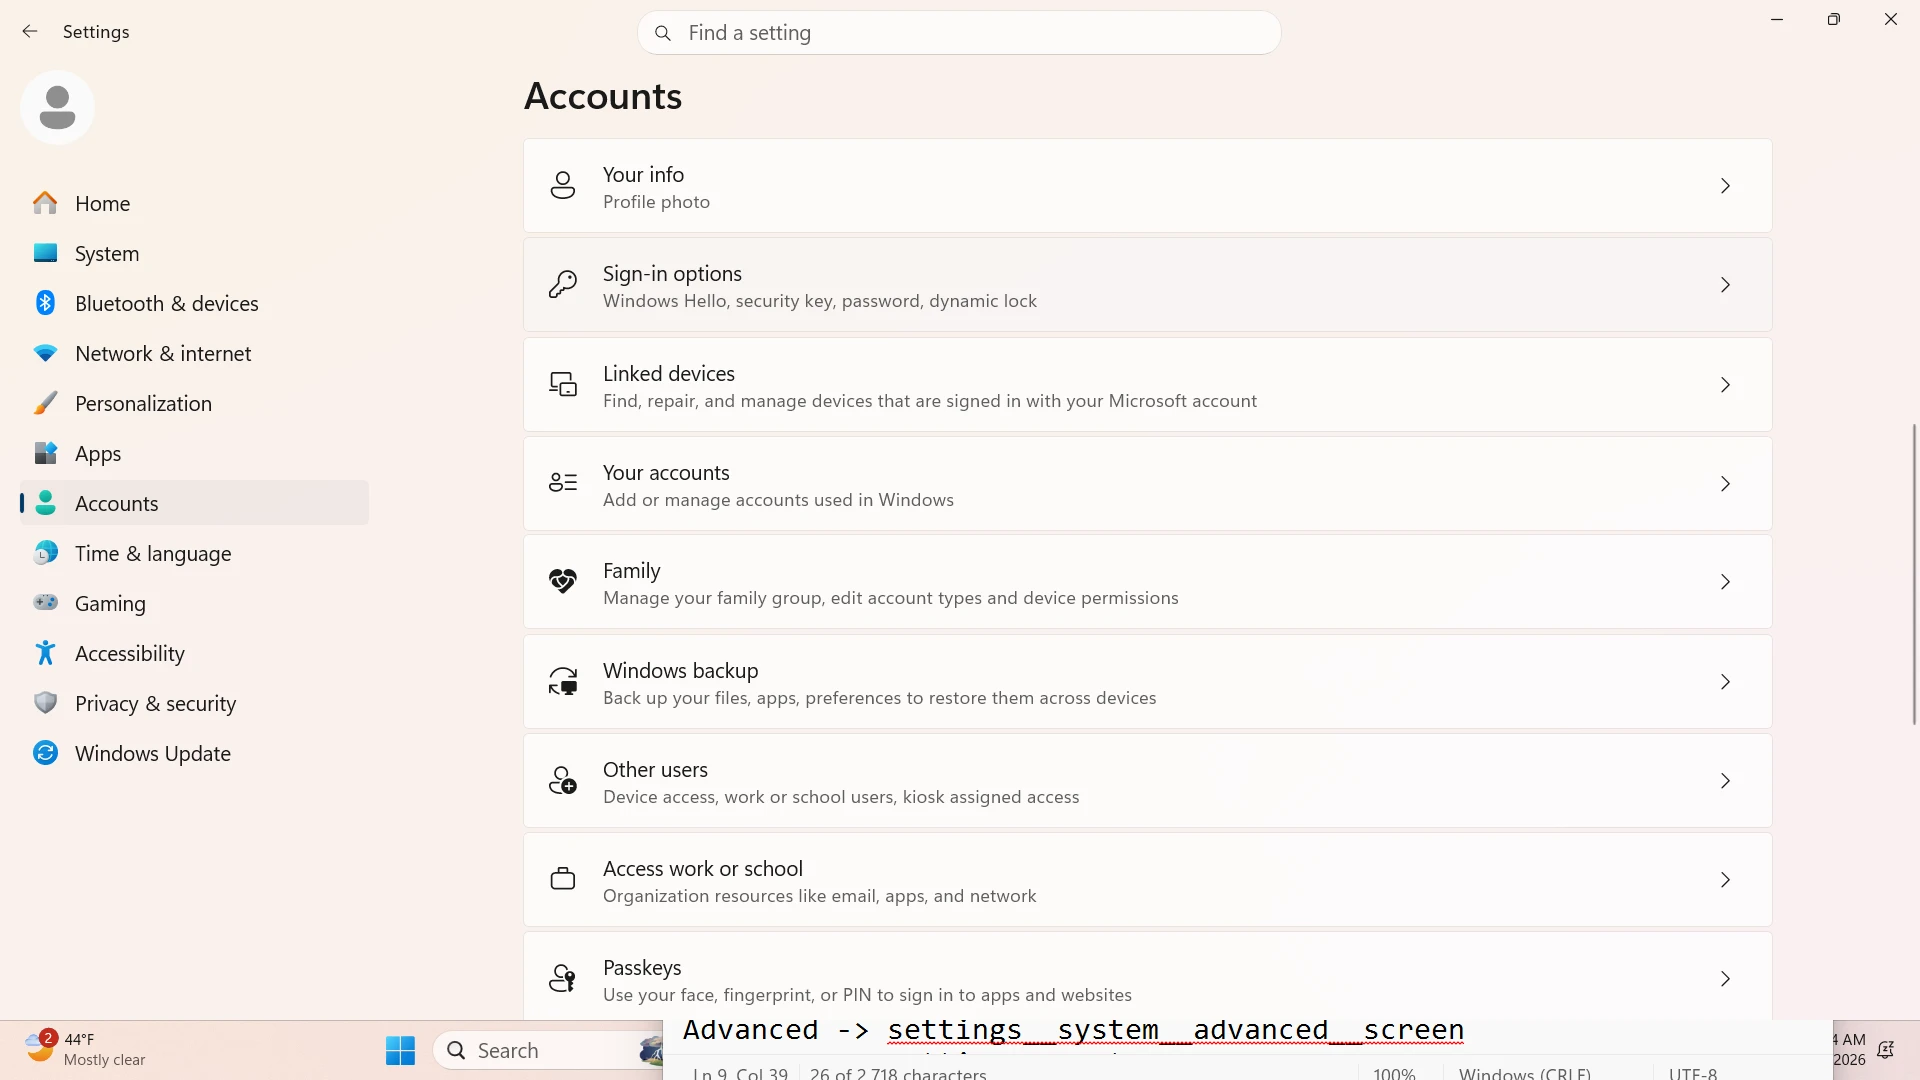The height and width of the screenshot is (1080, 1920).
Task: Click the Linked devices icon
Action: (563, 384)
